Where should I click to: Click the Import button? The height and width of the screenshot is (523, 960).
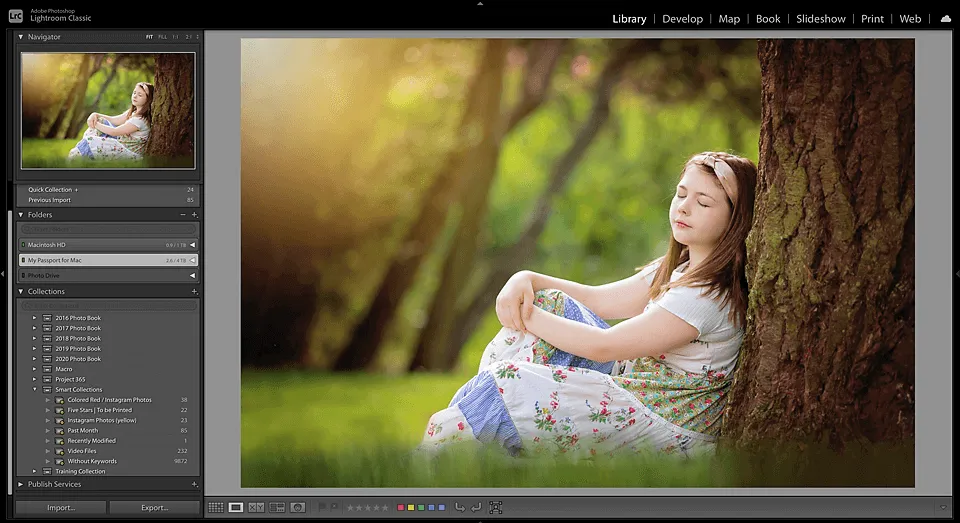(x=61, y=508)
